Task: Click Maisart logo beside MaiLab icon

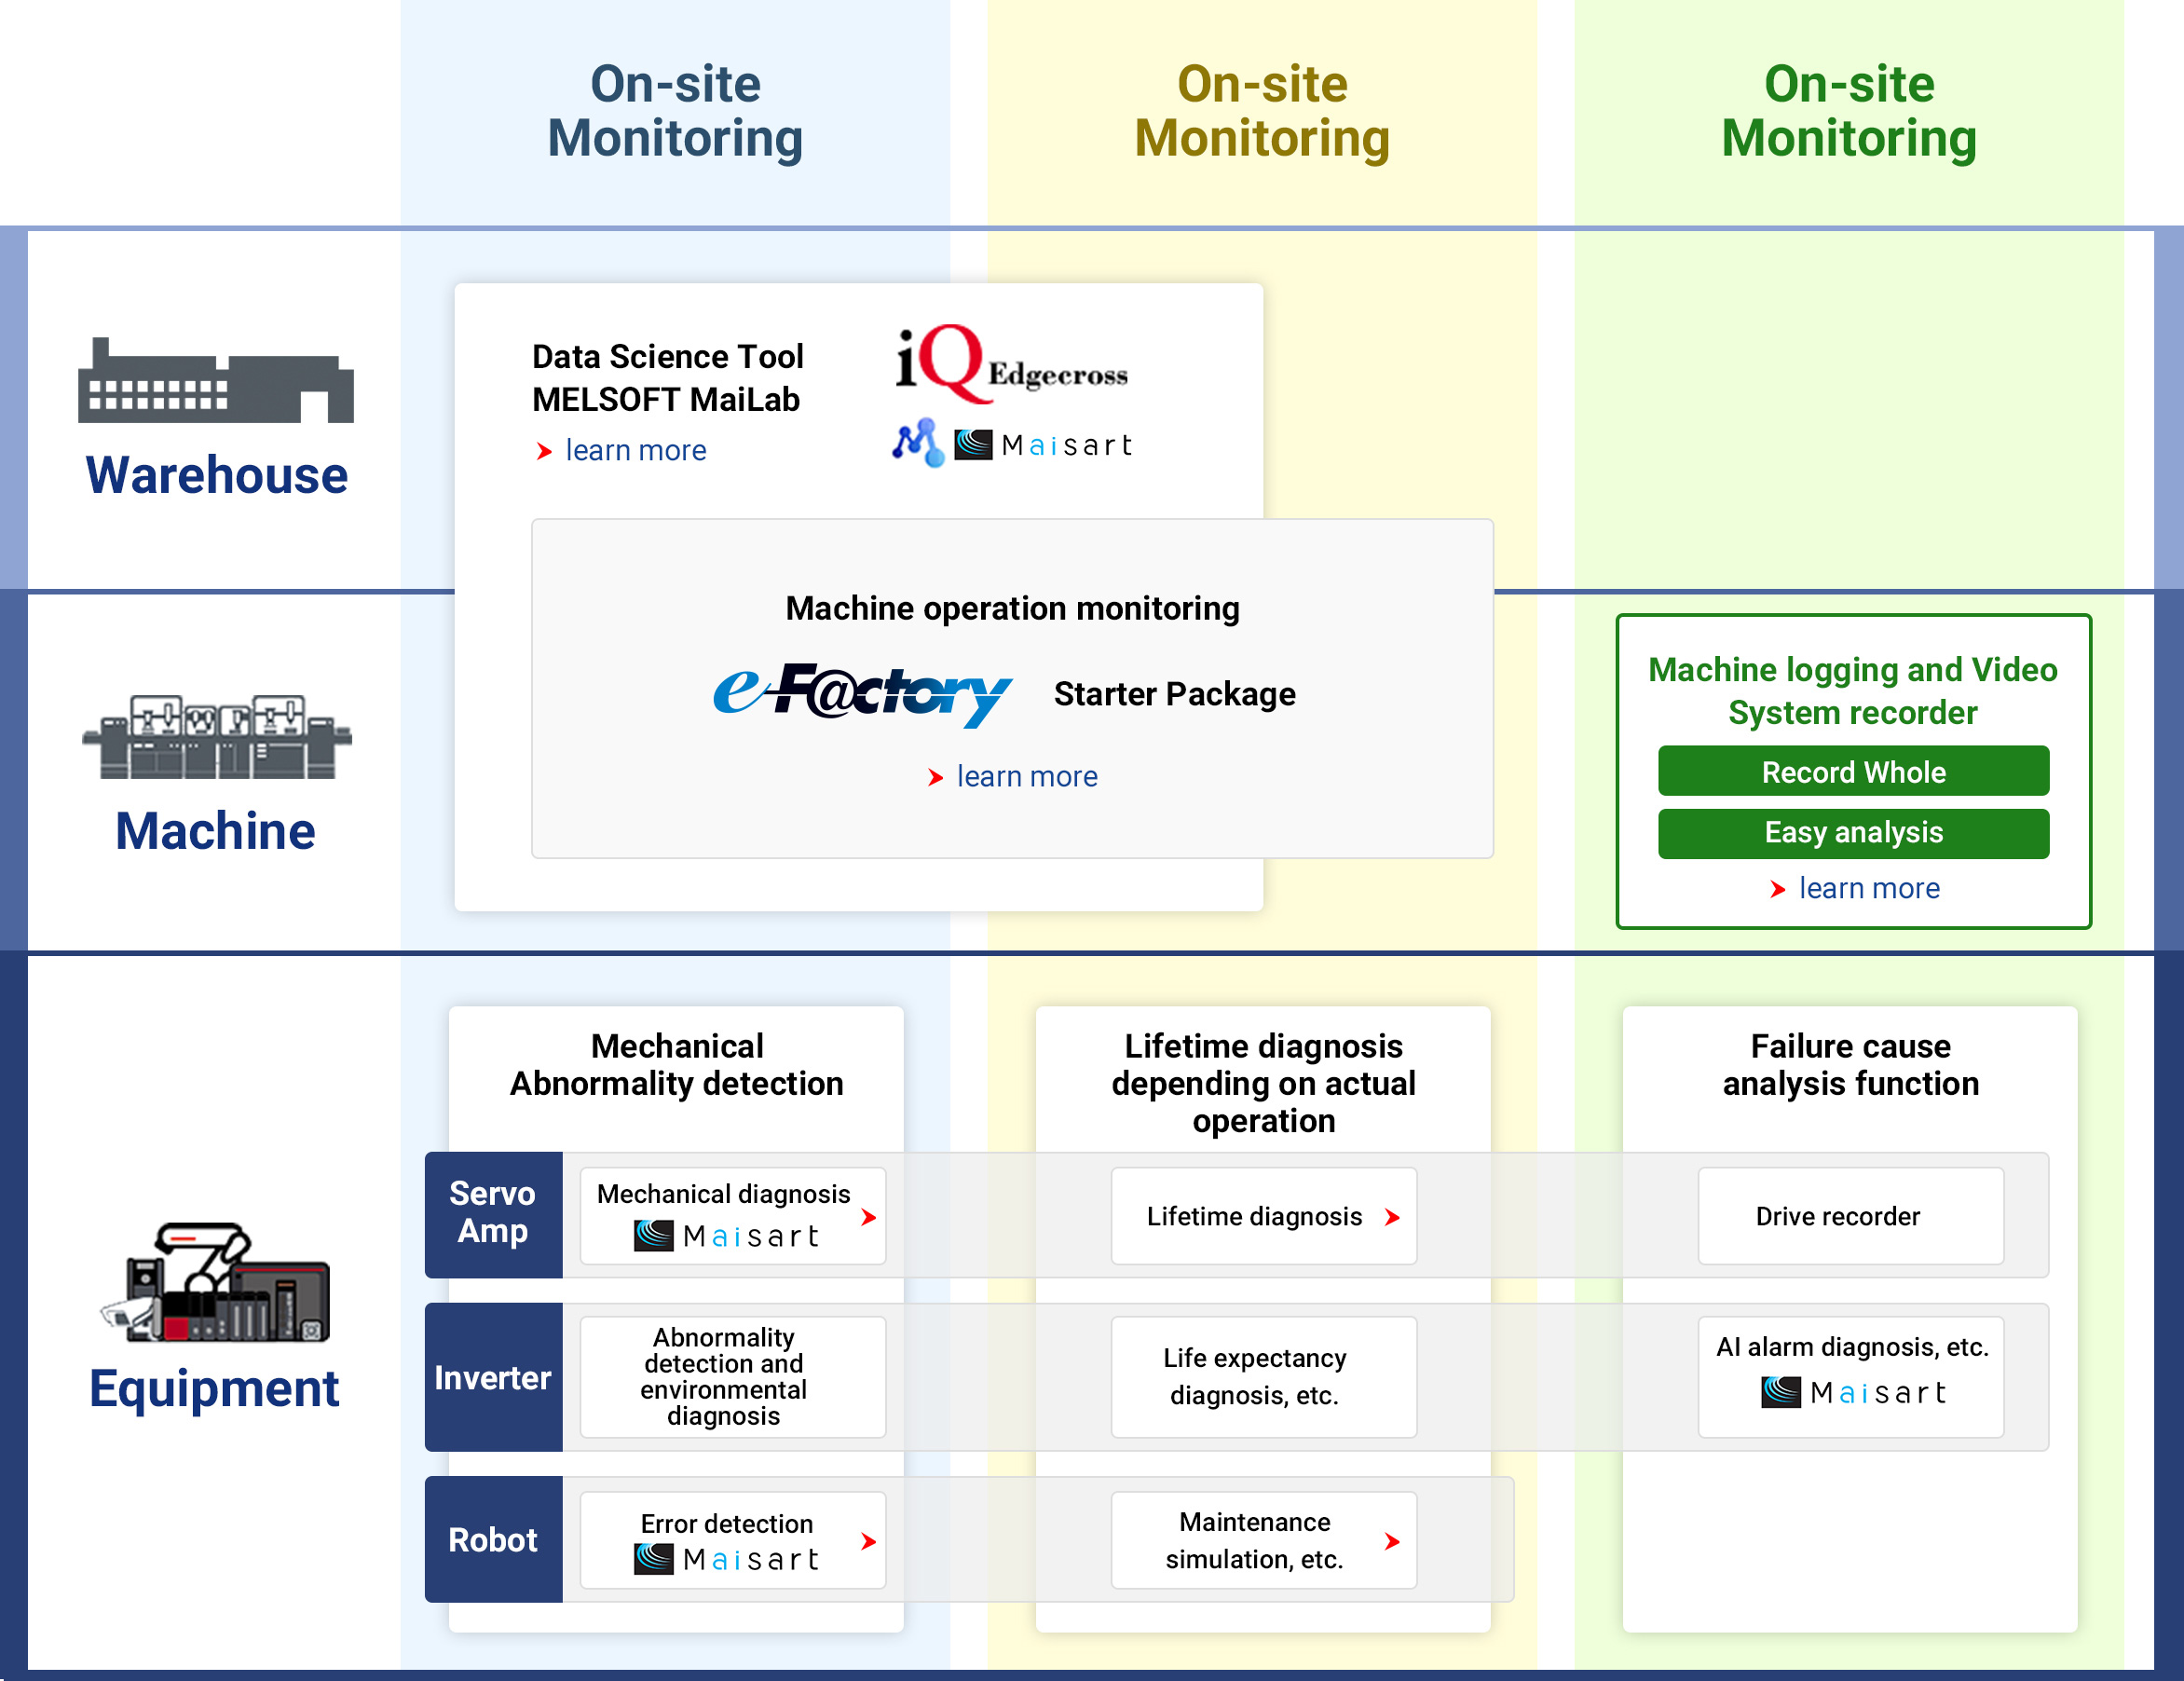Action: [x=1042, y=445]
